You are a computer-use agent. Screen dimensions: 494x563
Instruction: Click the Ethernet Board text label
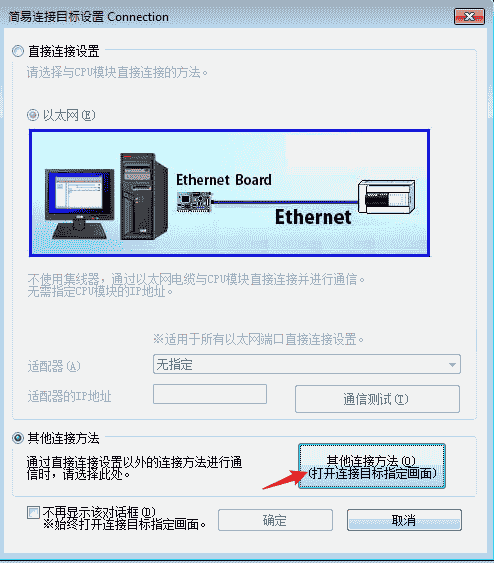[x=224, y=180]
